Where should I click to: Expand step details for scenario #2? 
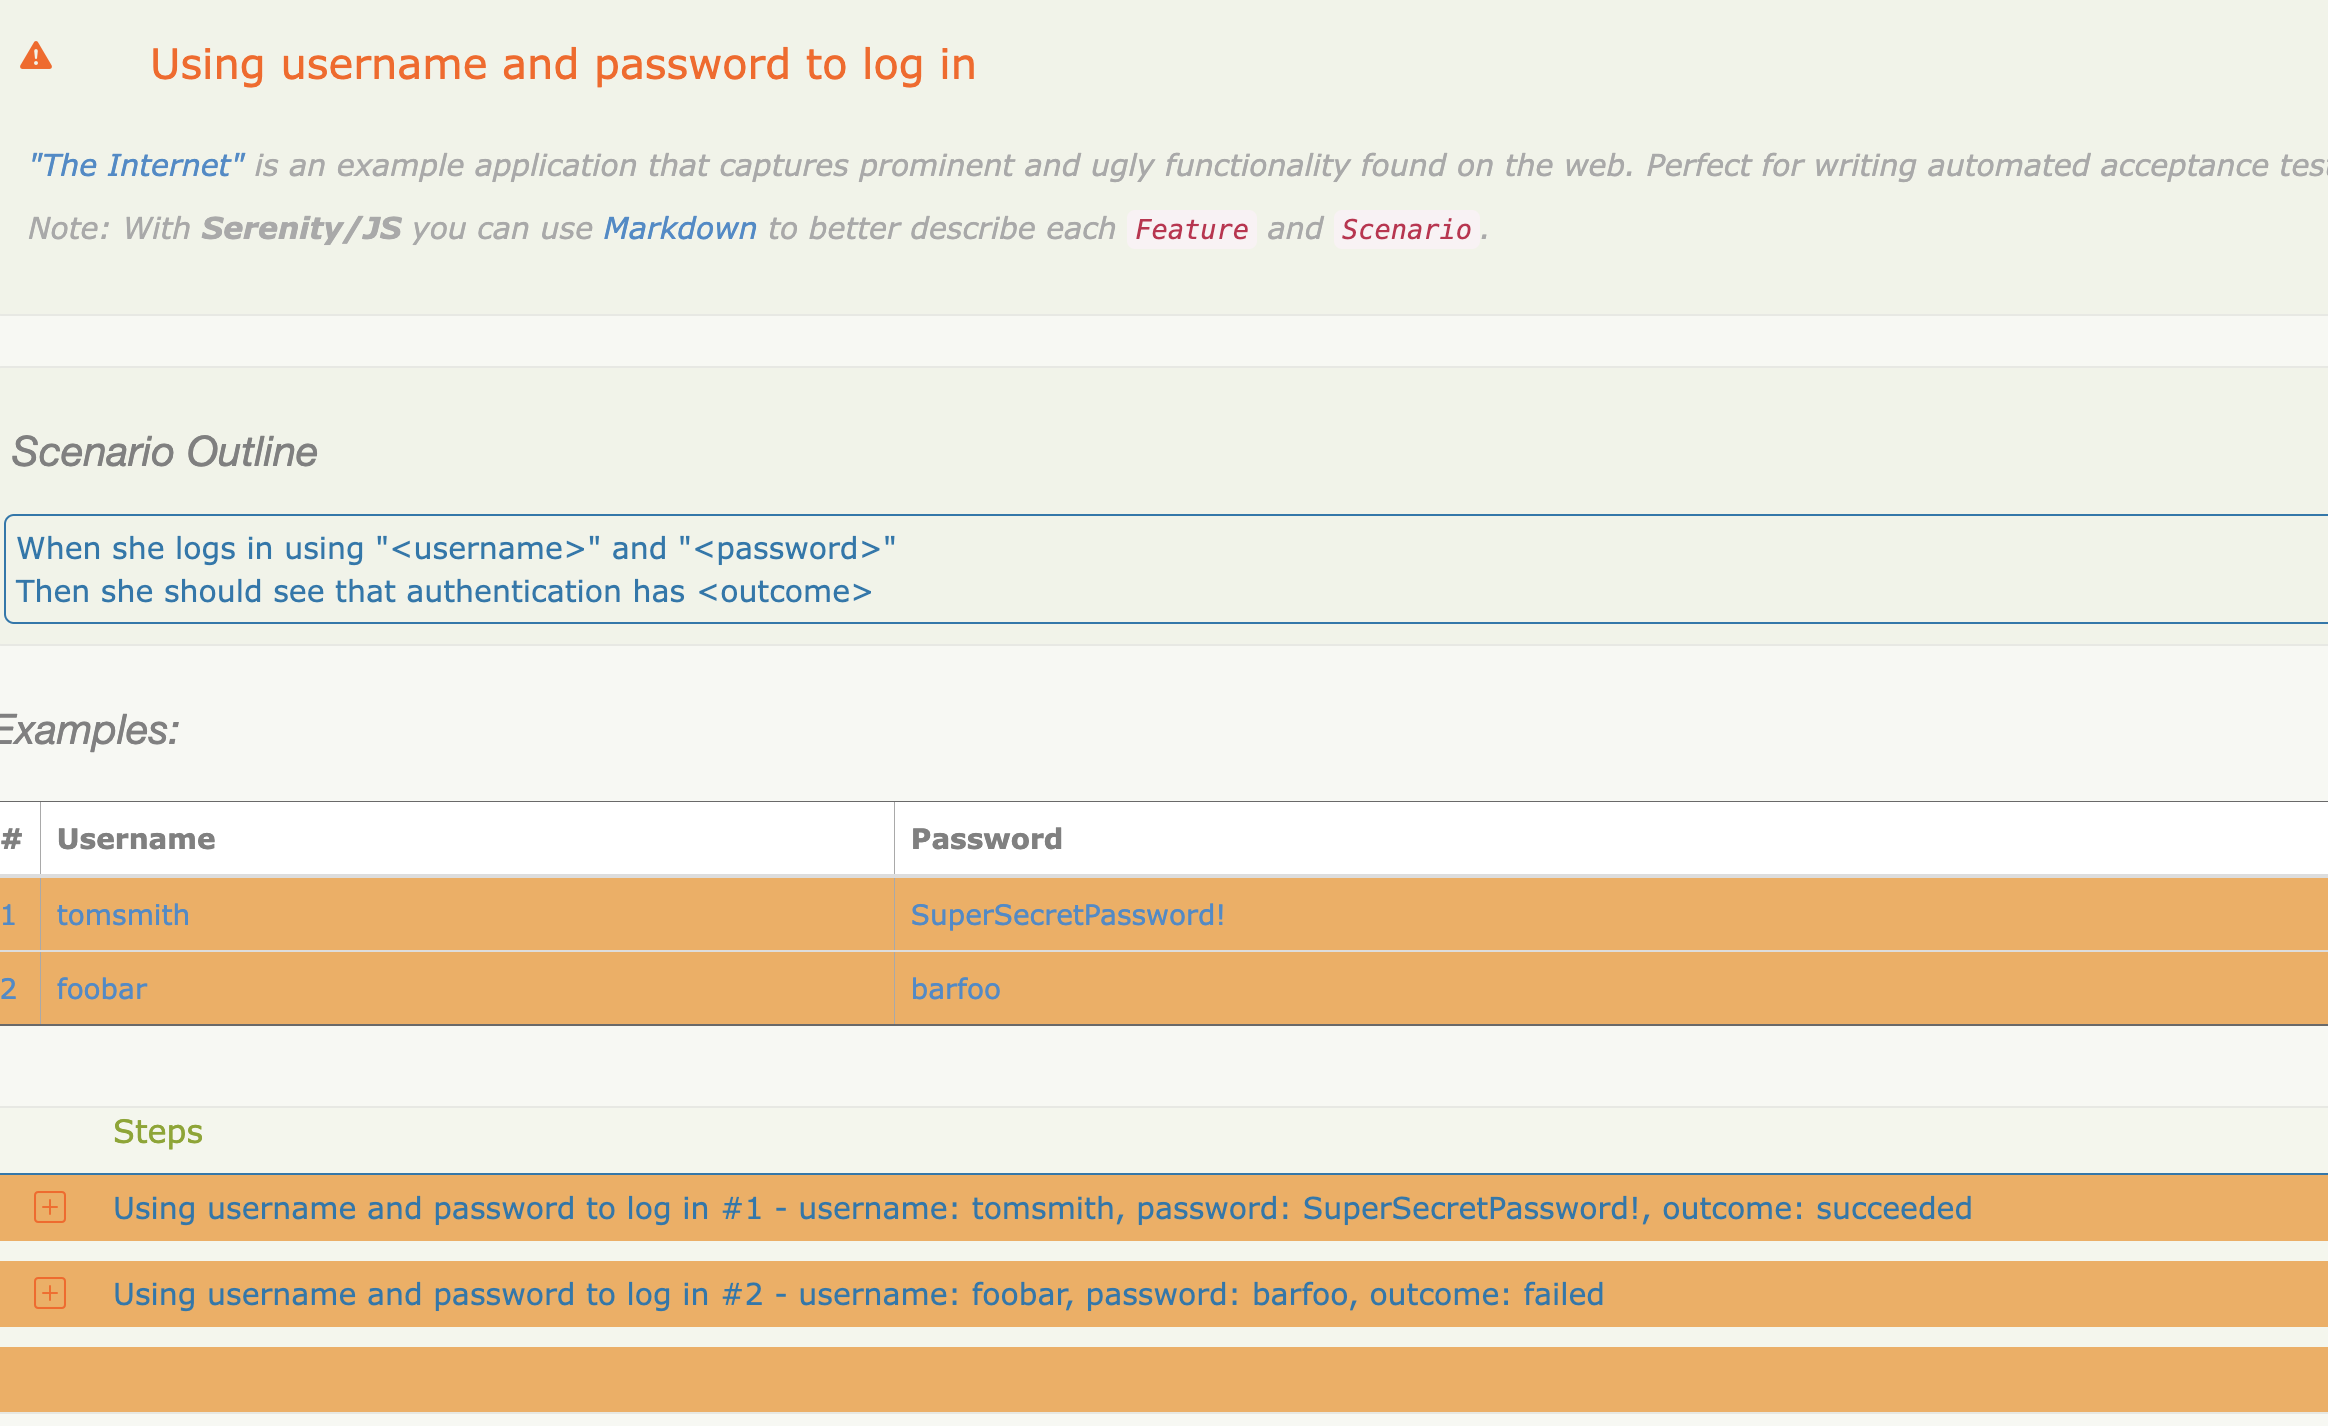point(48,1294)
